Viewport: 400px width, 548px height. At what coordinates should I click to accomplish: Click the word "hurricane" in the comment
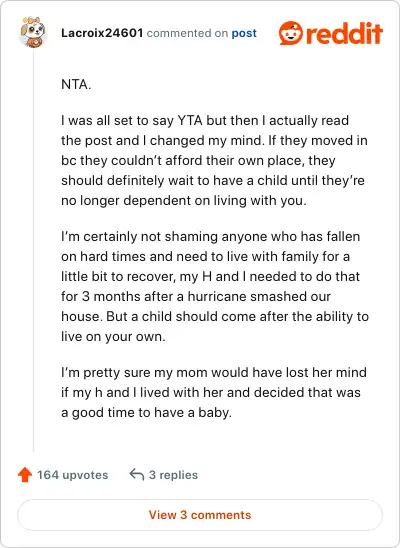(217, 296)
